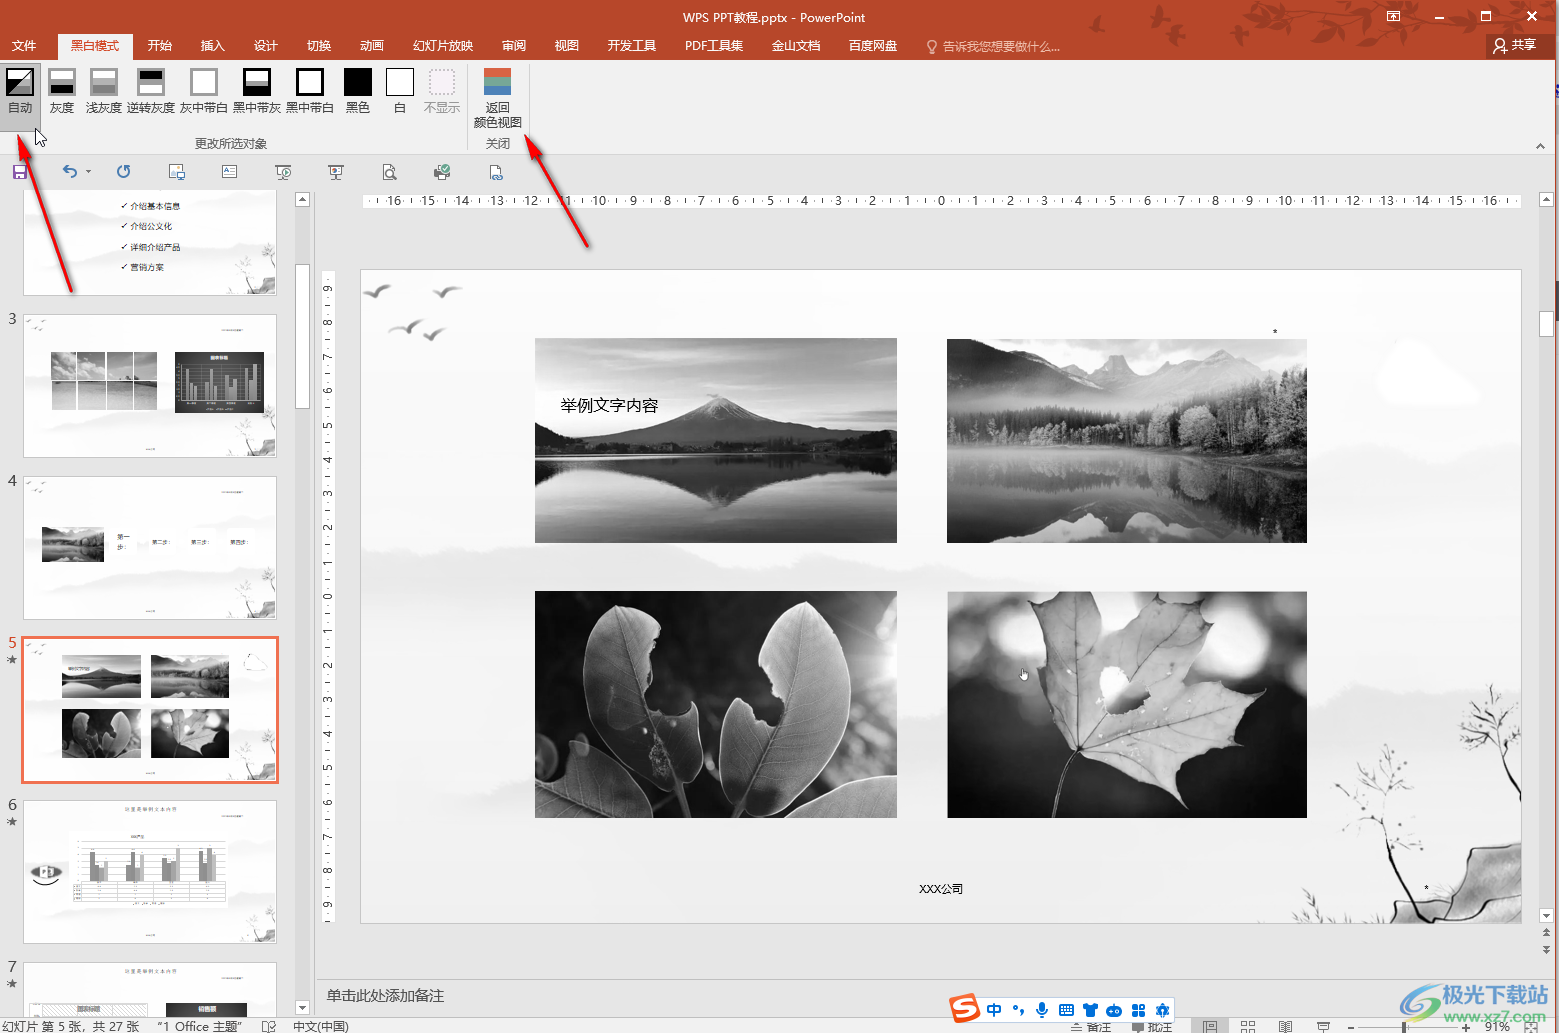Click the spell check icon in status bar
The width and height of the screenshot is (1559, 1033).
point(268,1026)
